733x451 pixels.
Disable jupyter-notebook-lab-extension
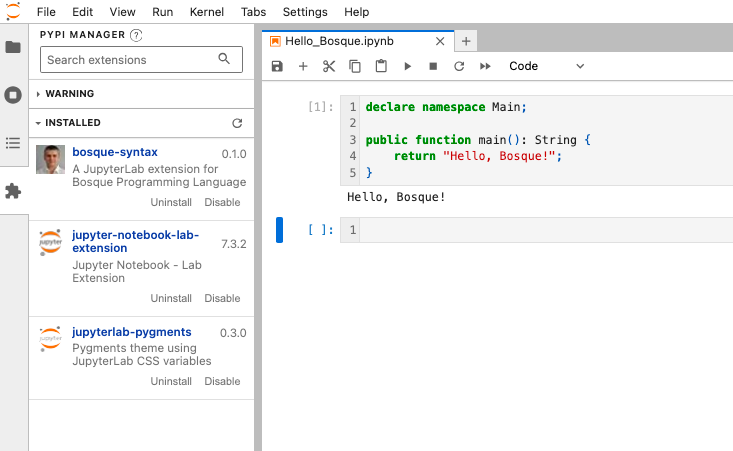pos(223,298)
